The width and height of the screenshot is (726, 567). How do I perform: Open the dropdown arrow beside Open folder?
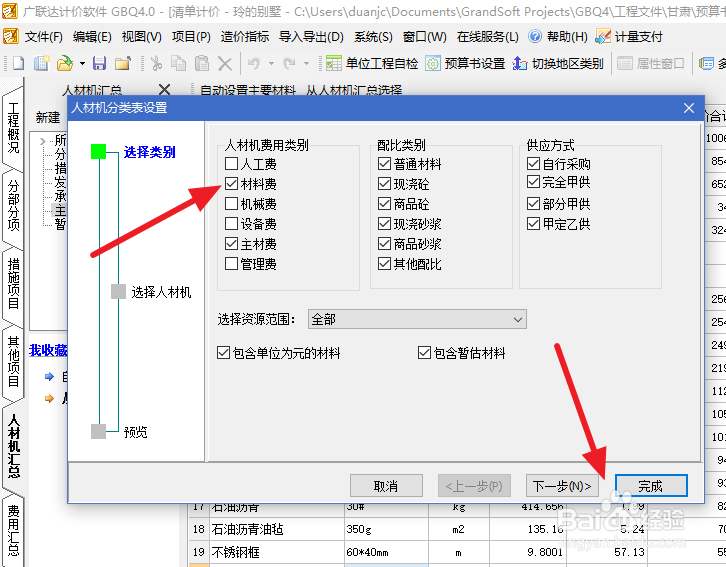[x=82, y=63]
